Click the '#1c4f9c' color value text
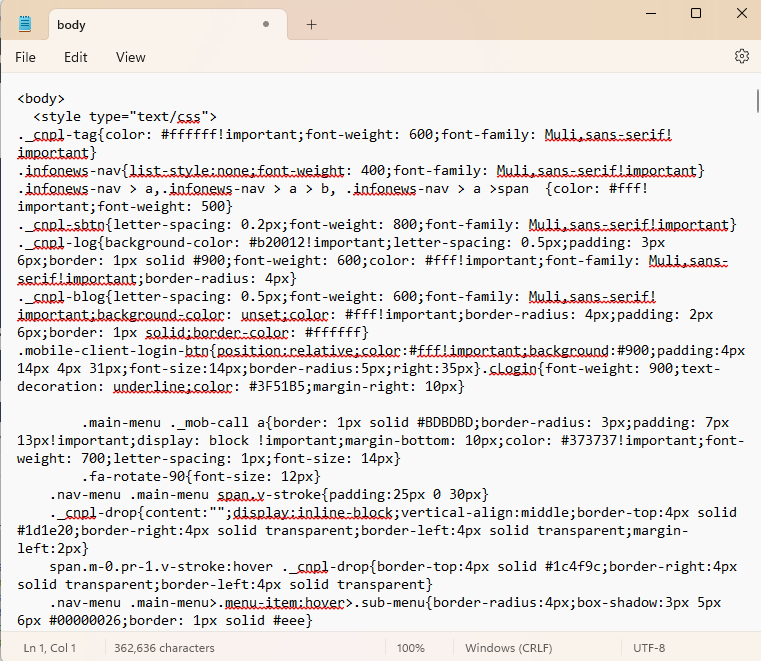This screenshot has width=761, height=661. [x=573, y=566]
